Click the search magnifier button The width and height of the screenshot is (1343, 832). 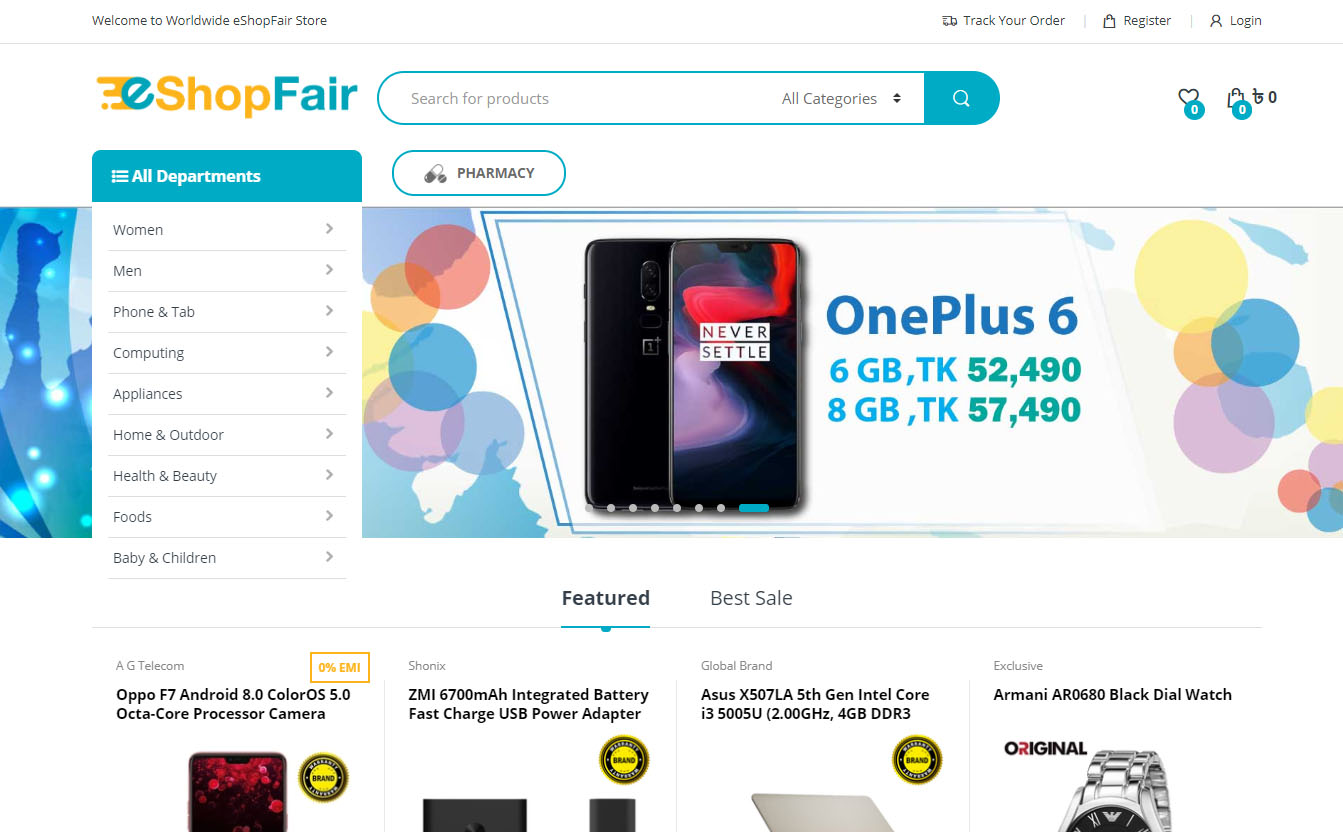pyautogui.click(x=961, y=98)
